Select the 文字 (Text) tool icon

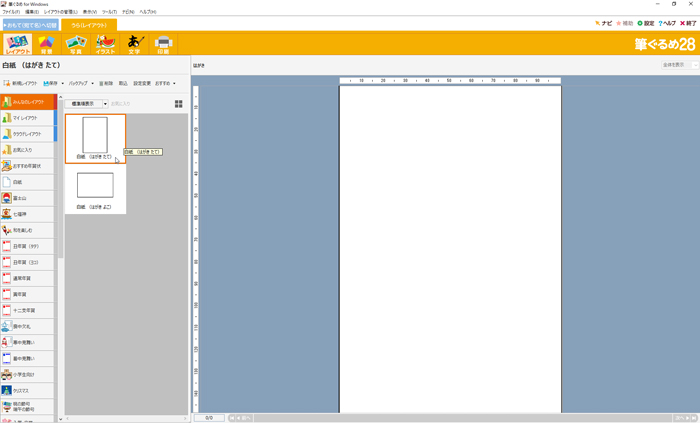(135, 43)
